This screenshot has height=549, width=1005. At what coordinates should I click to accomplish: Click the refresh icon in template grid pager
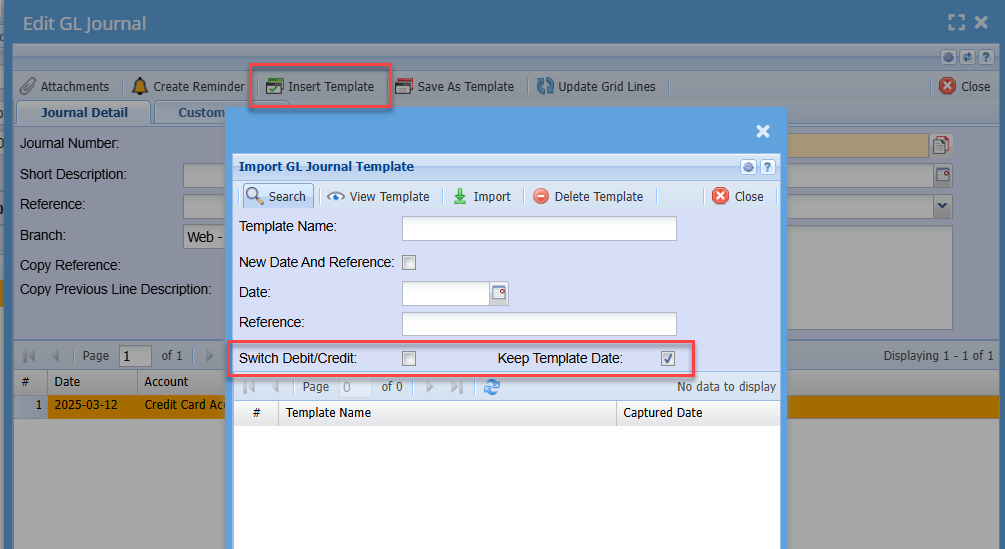[492, 387]
